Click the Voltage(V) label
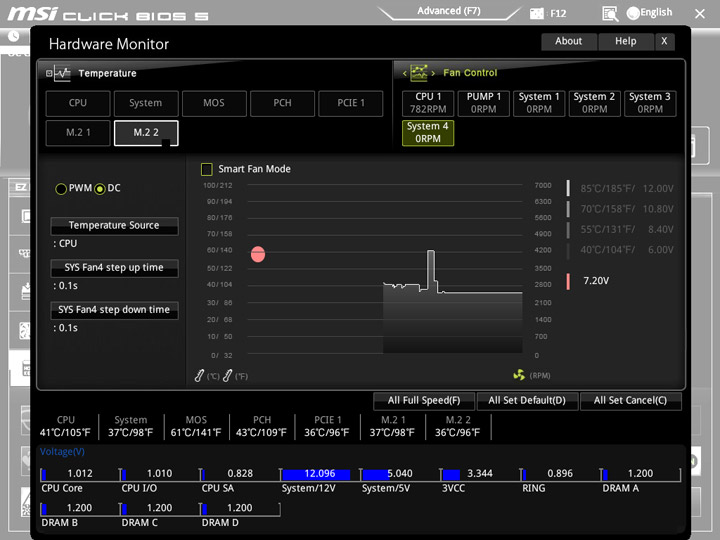 click(x=62, y=452)
